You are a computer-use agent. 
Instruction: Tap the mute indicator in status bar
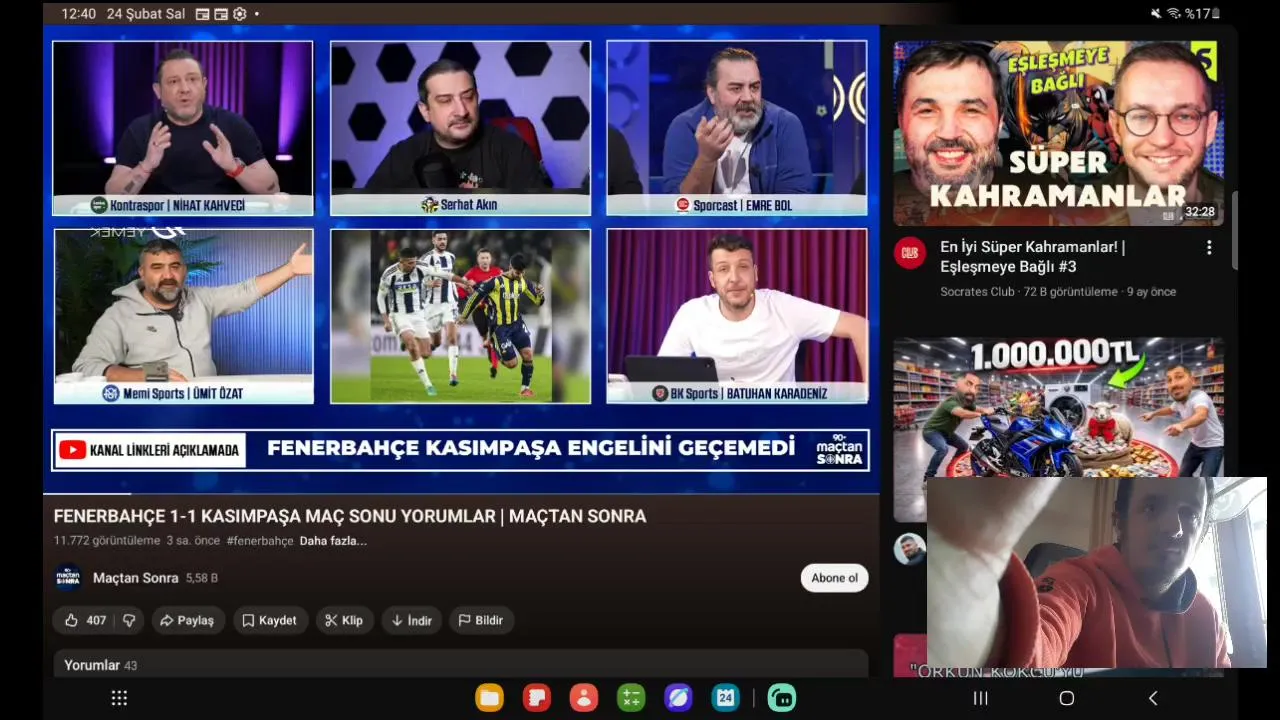[1156, 13]
